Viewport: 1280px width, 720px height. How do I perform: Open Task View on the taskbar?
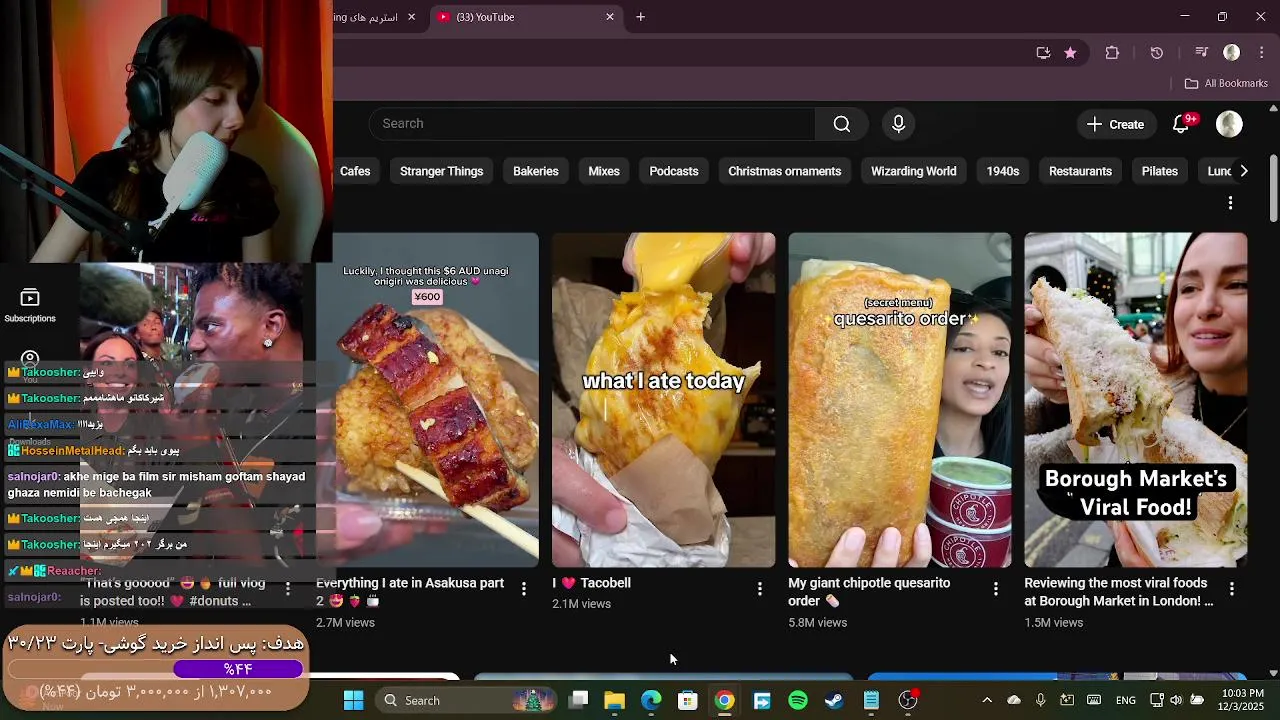[578, 700]
